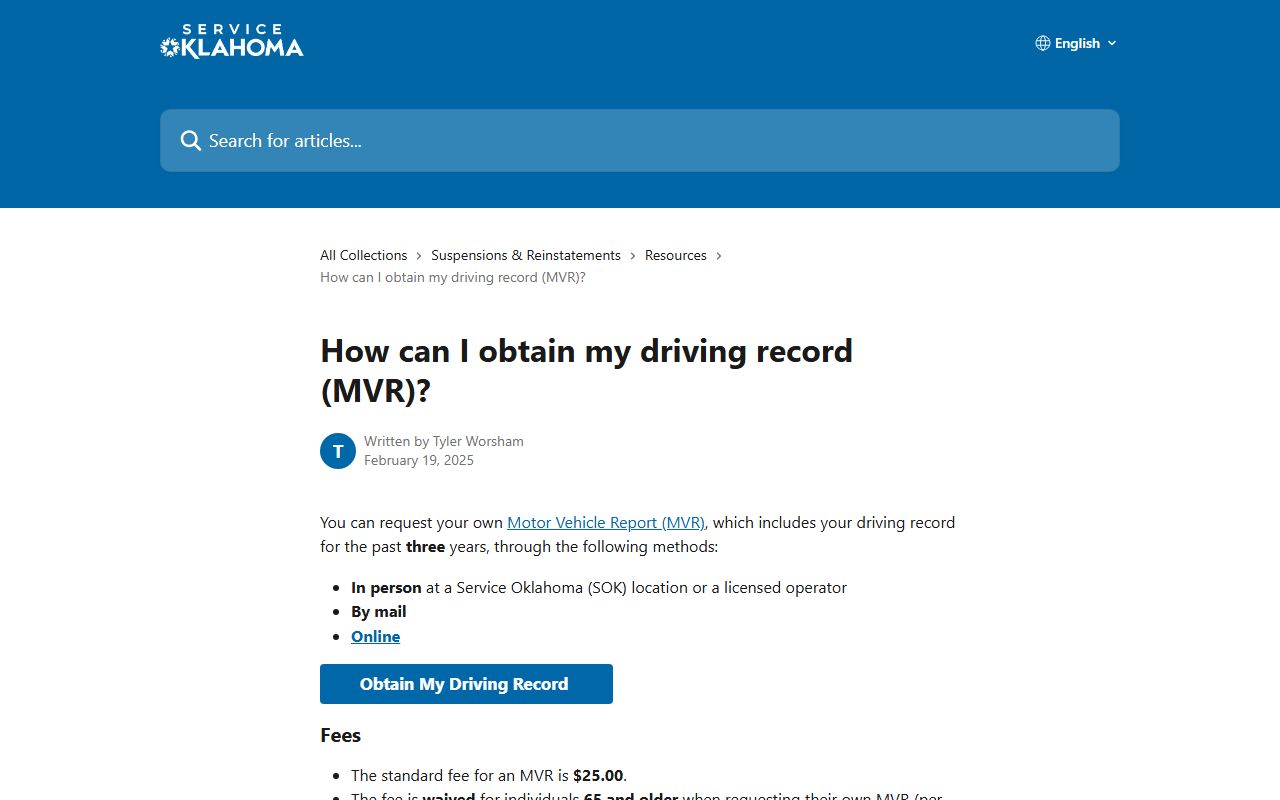Viewport: 1280px width, 800px height.
Task: Click current page breadcrumb text about driving record
Action: (x=453, y=277)
